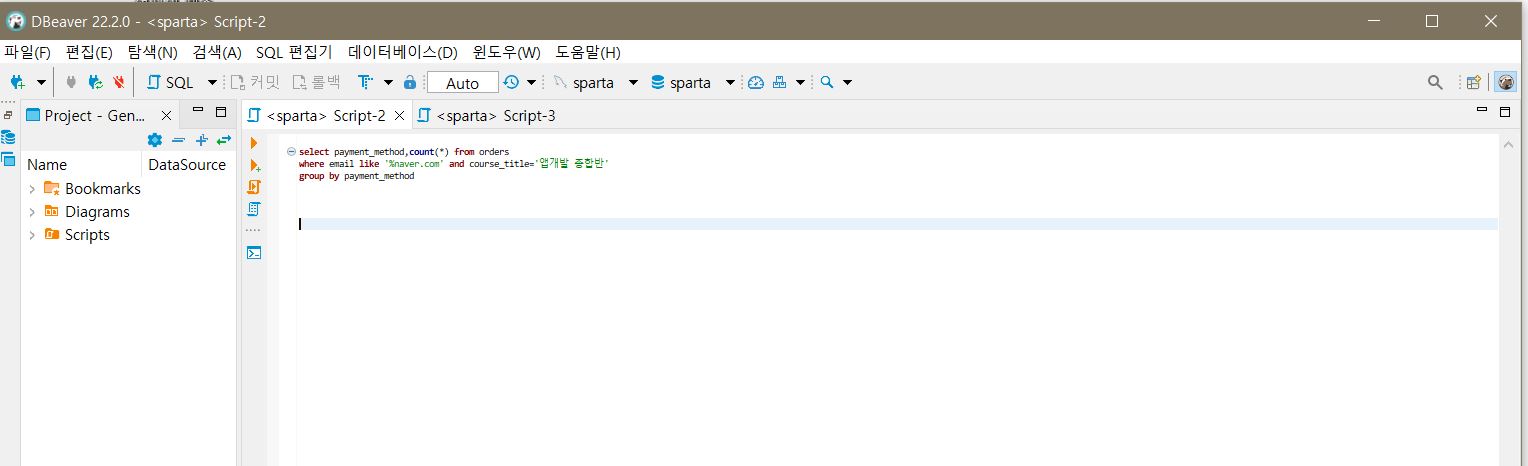Toggle the lock icon in toolbar
1528x466 pixels.
click(410, 83)
